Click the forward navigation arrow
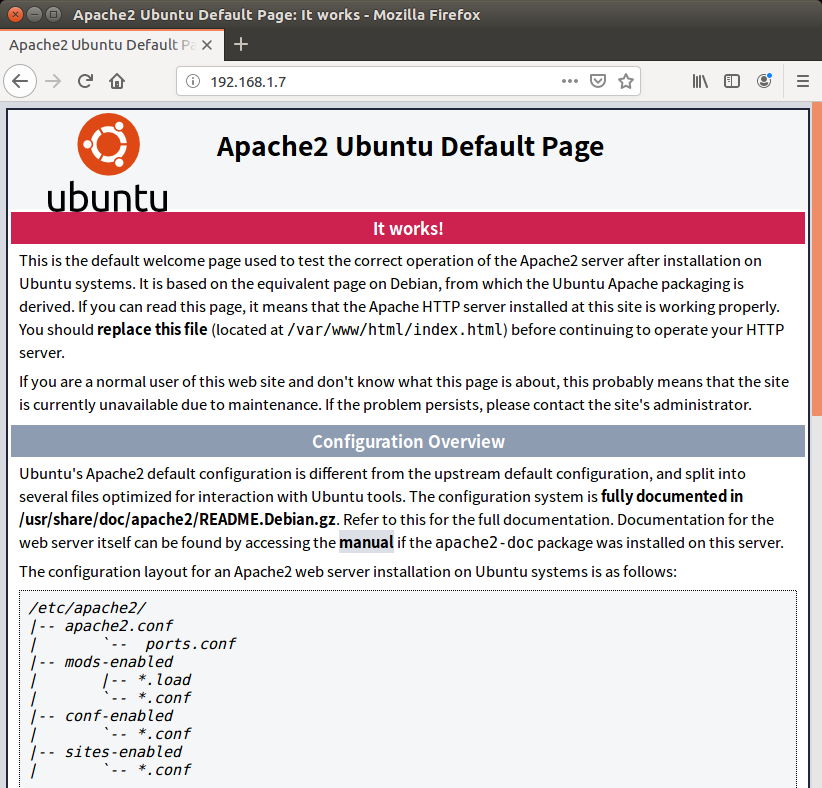 click(53, 81)
